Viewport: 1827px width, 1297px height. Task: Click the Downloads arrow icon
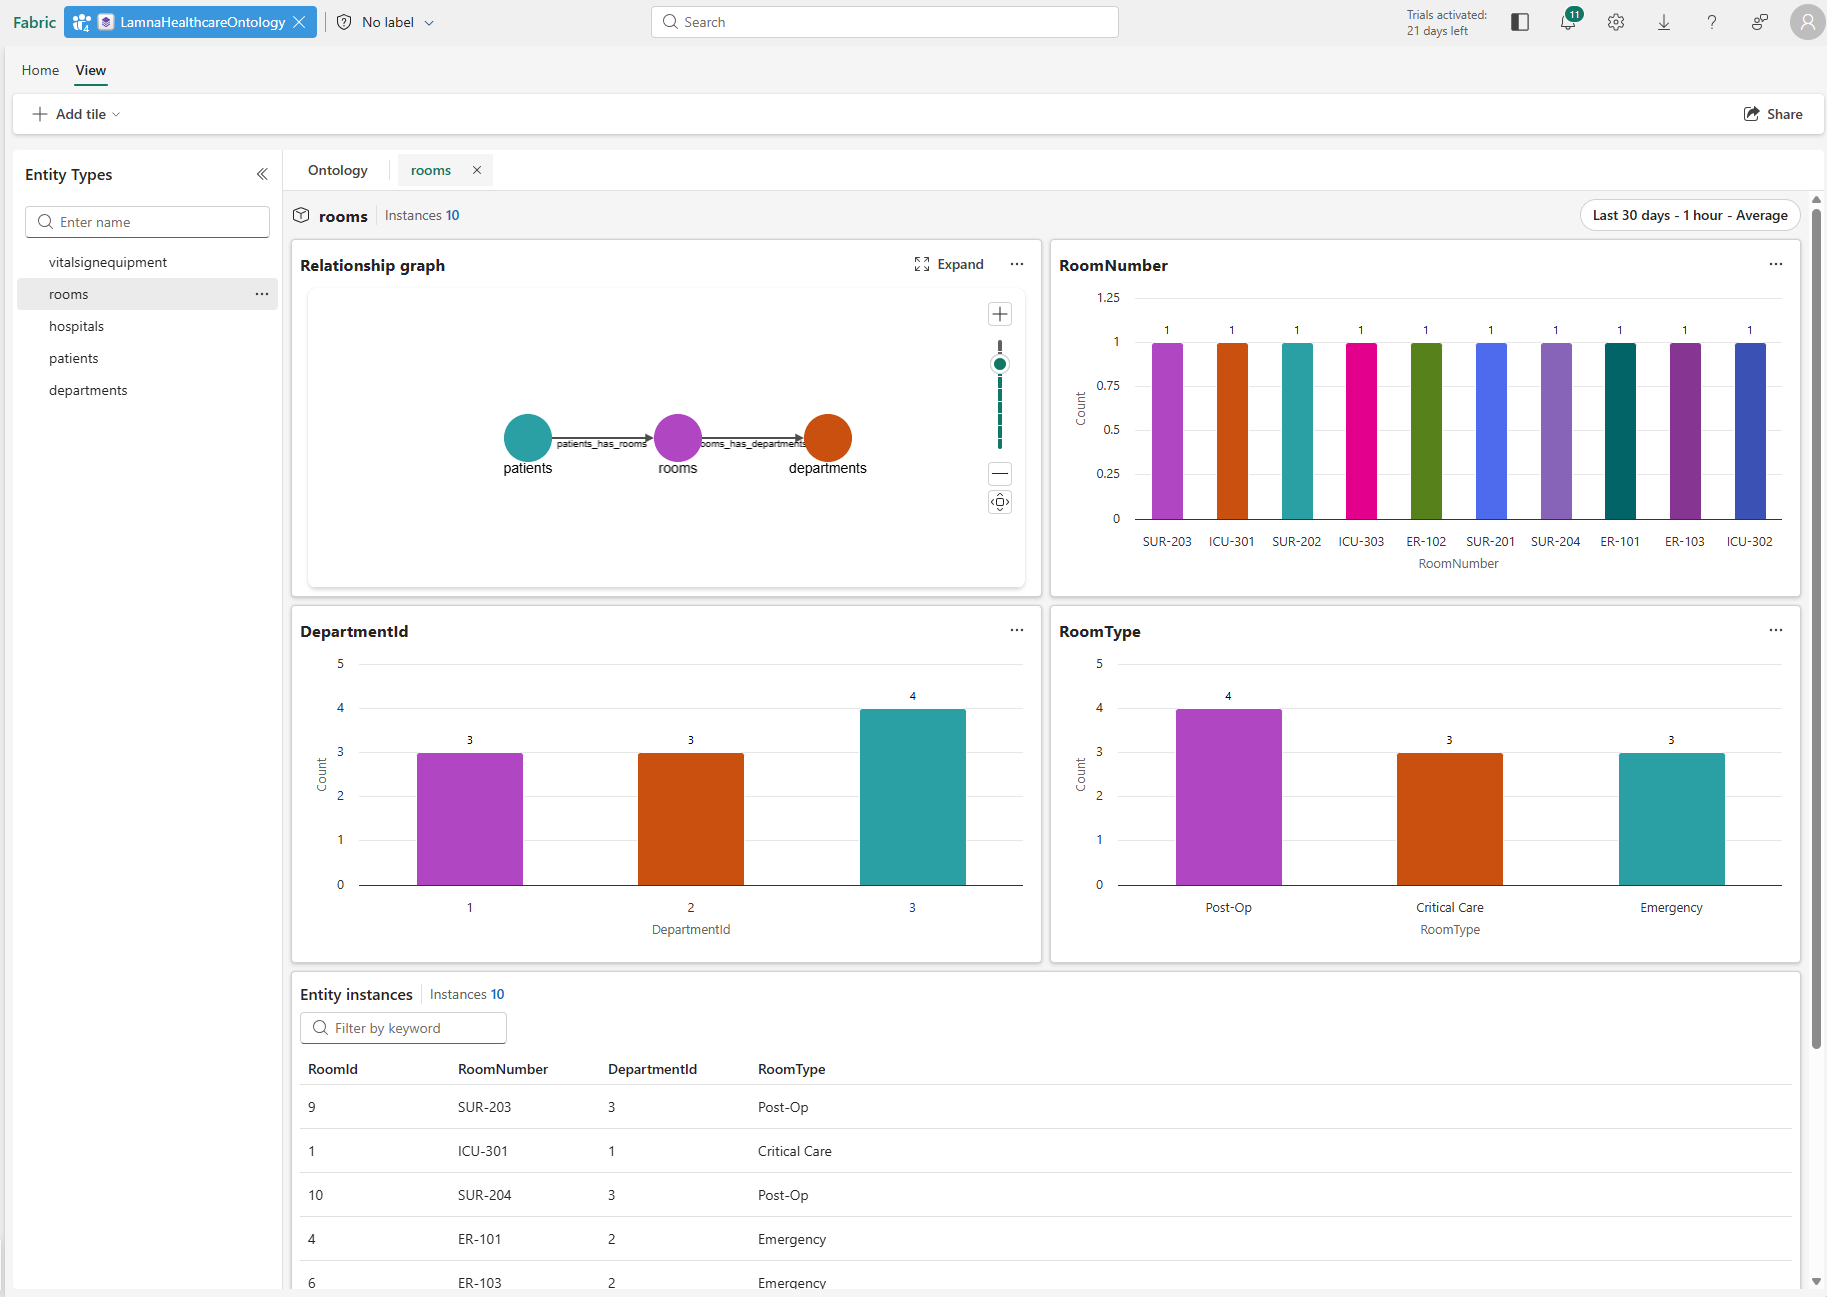[x=1664, y=22]
